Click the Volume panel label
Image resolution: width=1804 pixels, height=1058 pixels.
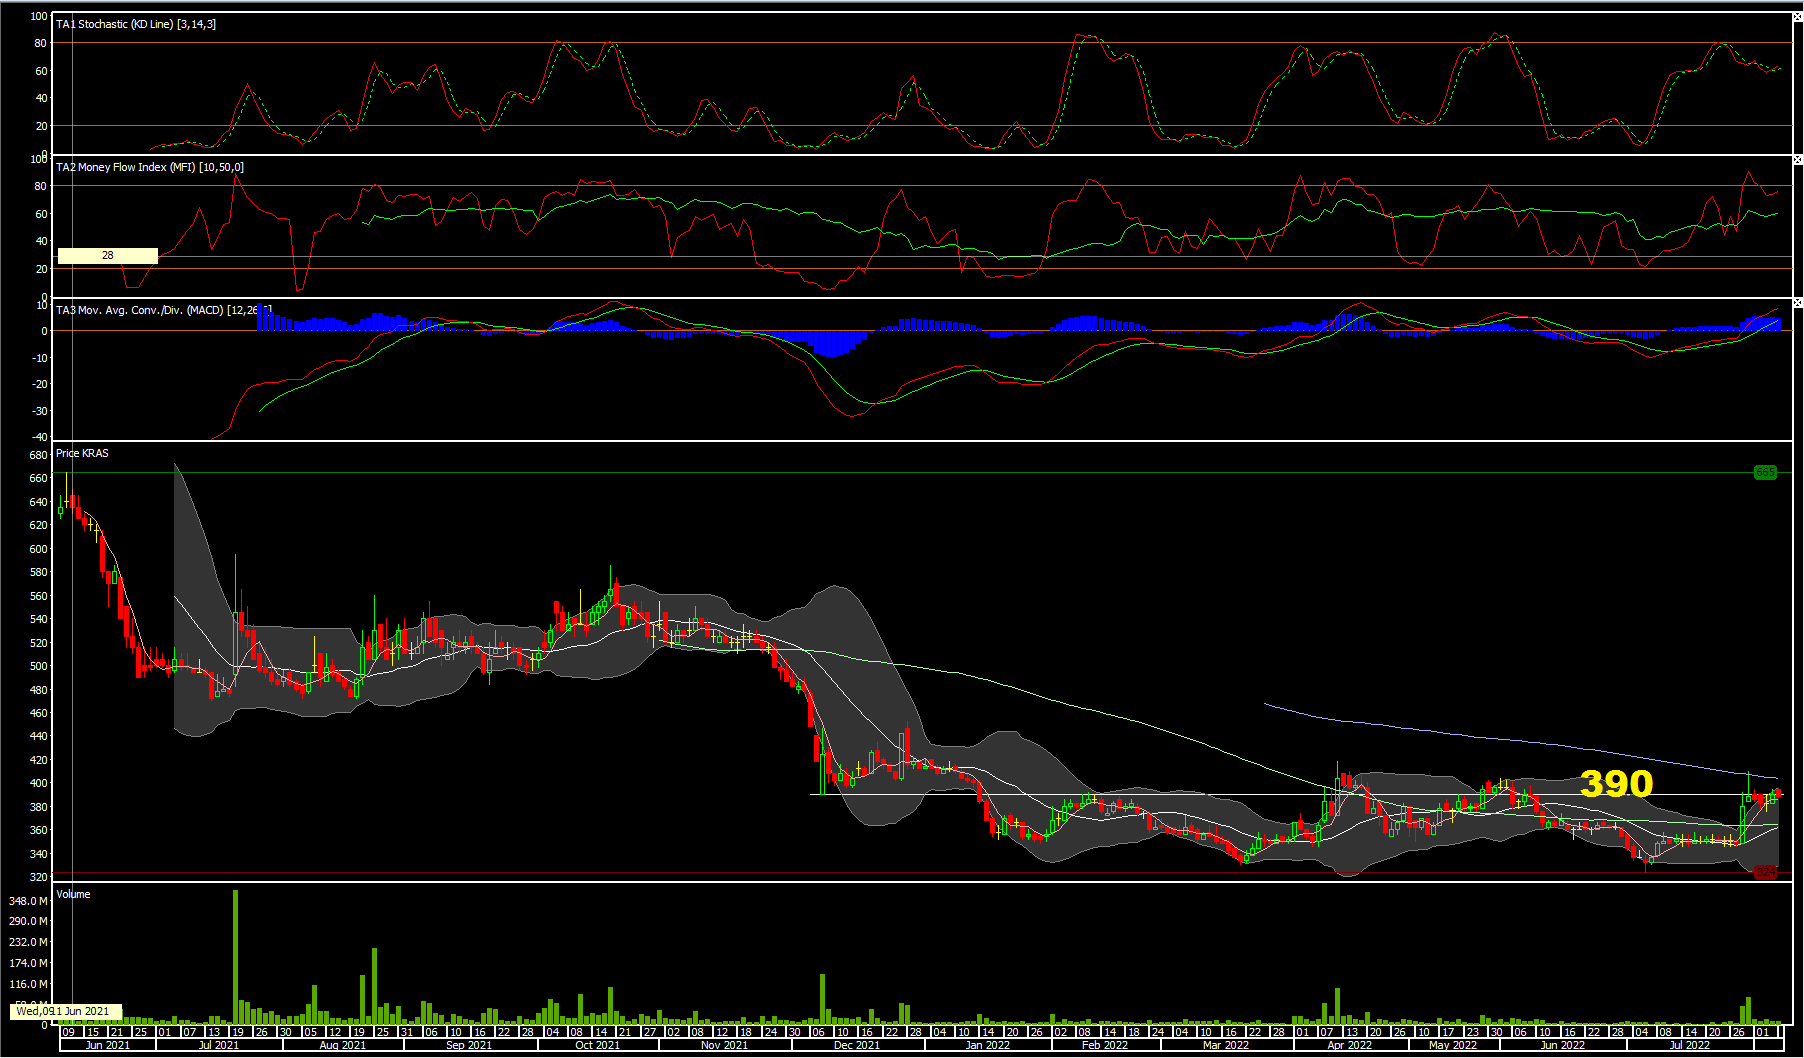tap(73, 894)
